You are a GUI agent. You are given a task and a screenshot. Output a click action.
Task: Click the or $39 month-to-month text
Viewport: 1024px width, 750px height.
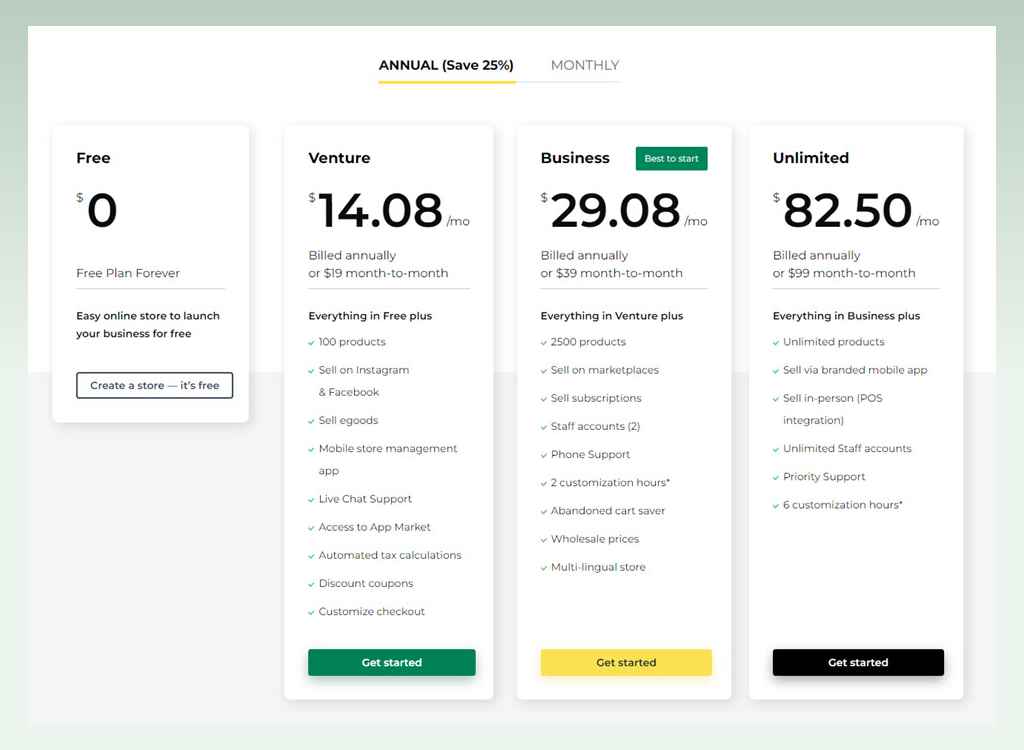[x=611, y=273]
